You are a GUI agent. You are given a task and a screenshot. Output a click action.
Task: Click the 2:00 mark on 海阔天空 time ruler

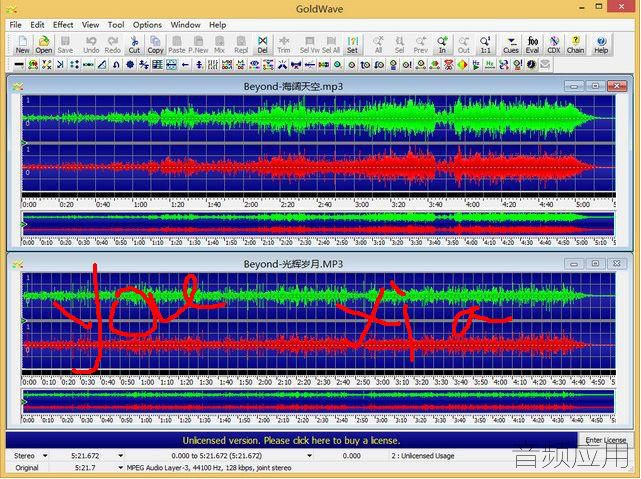(251, 204)
